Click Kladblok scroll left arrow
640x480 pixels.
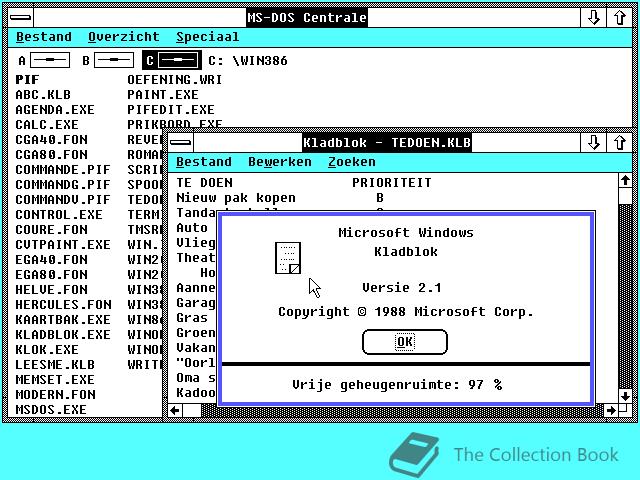click(x=176, y=410)
